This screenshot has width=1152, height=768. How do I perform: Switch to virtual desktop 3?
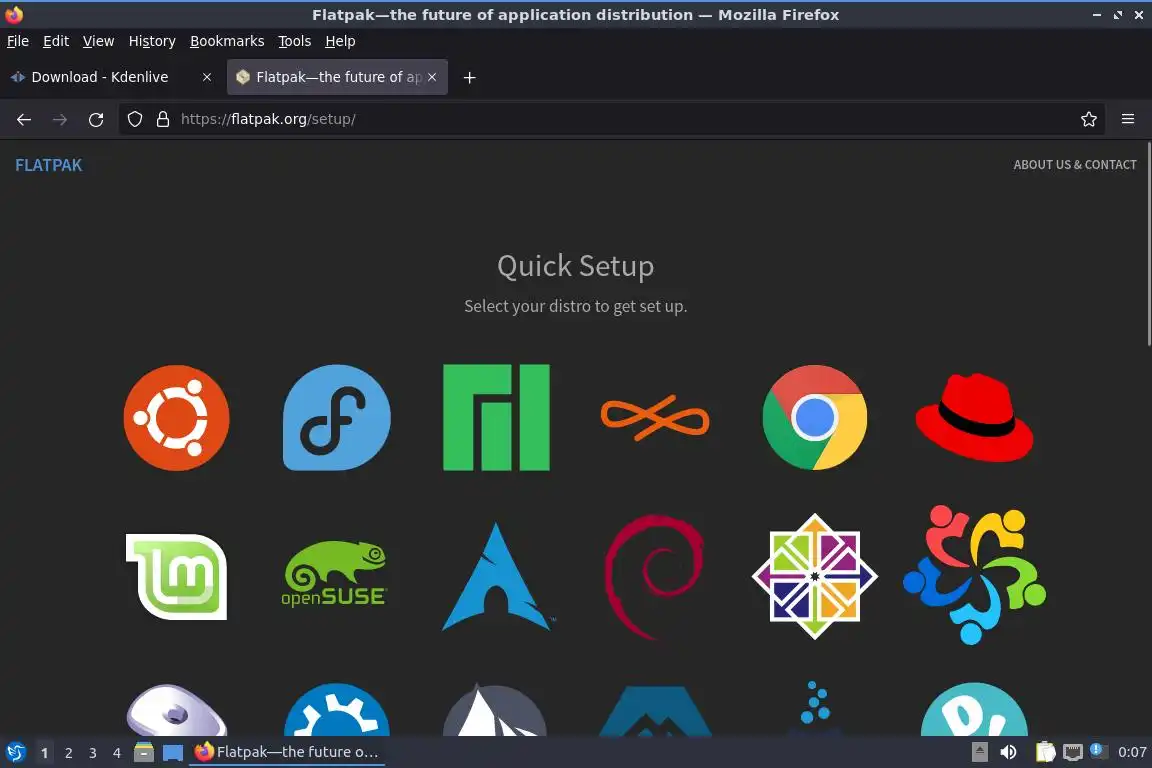(x=93, y=753)
